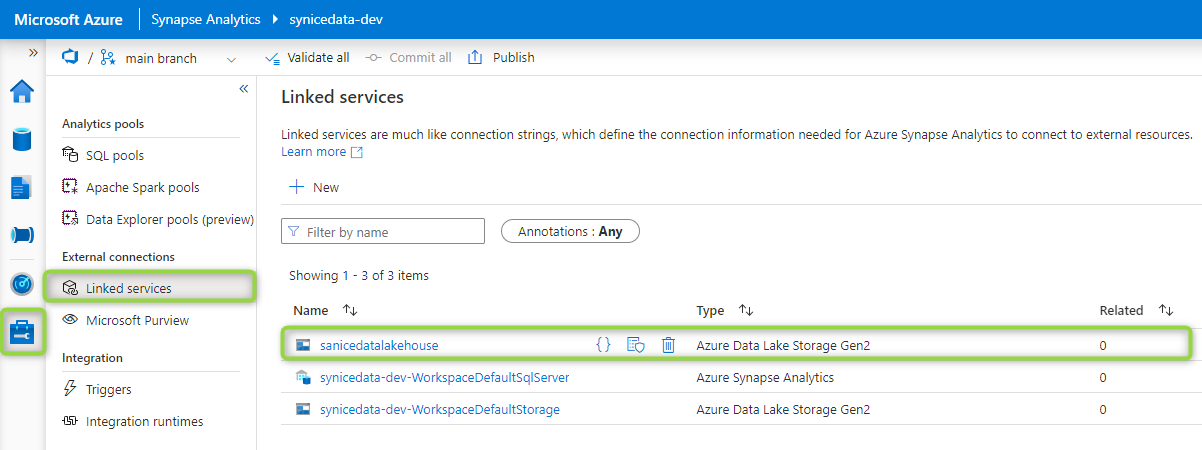View JSON code for sanicedatalakehouse
This screenshot has width=1202, height=450.
[603, 345]
